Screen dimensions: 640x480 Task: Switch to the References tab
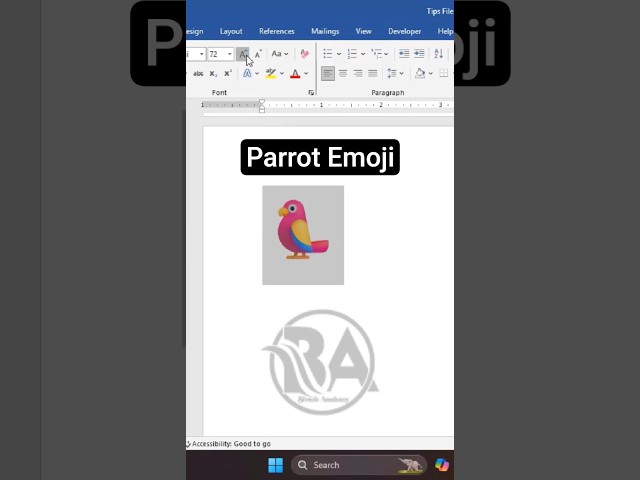[x=277, y=31]
